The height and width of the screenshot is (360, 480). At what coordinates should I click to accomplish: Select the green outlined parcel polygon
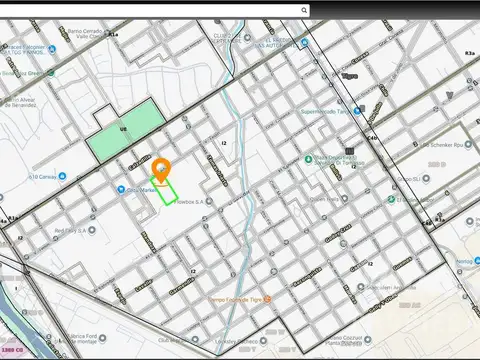click(164, 191)
